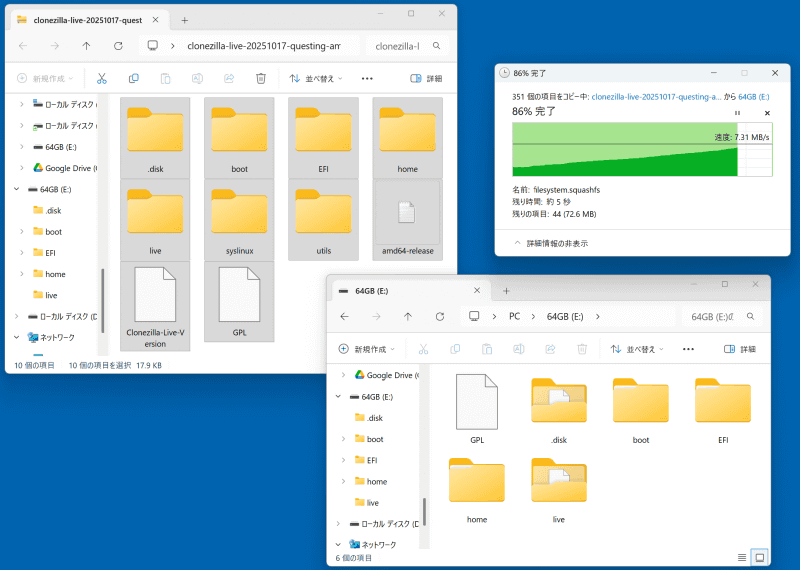This screenshot has width=800, height=570.
Task: Pause the file copy operation
Action: point(737,113)
